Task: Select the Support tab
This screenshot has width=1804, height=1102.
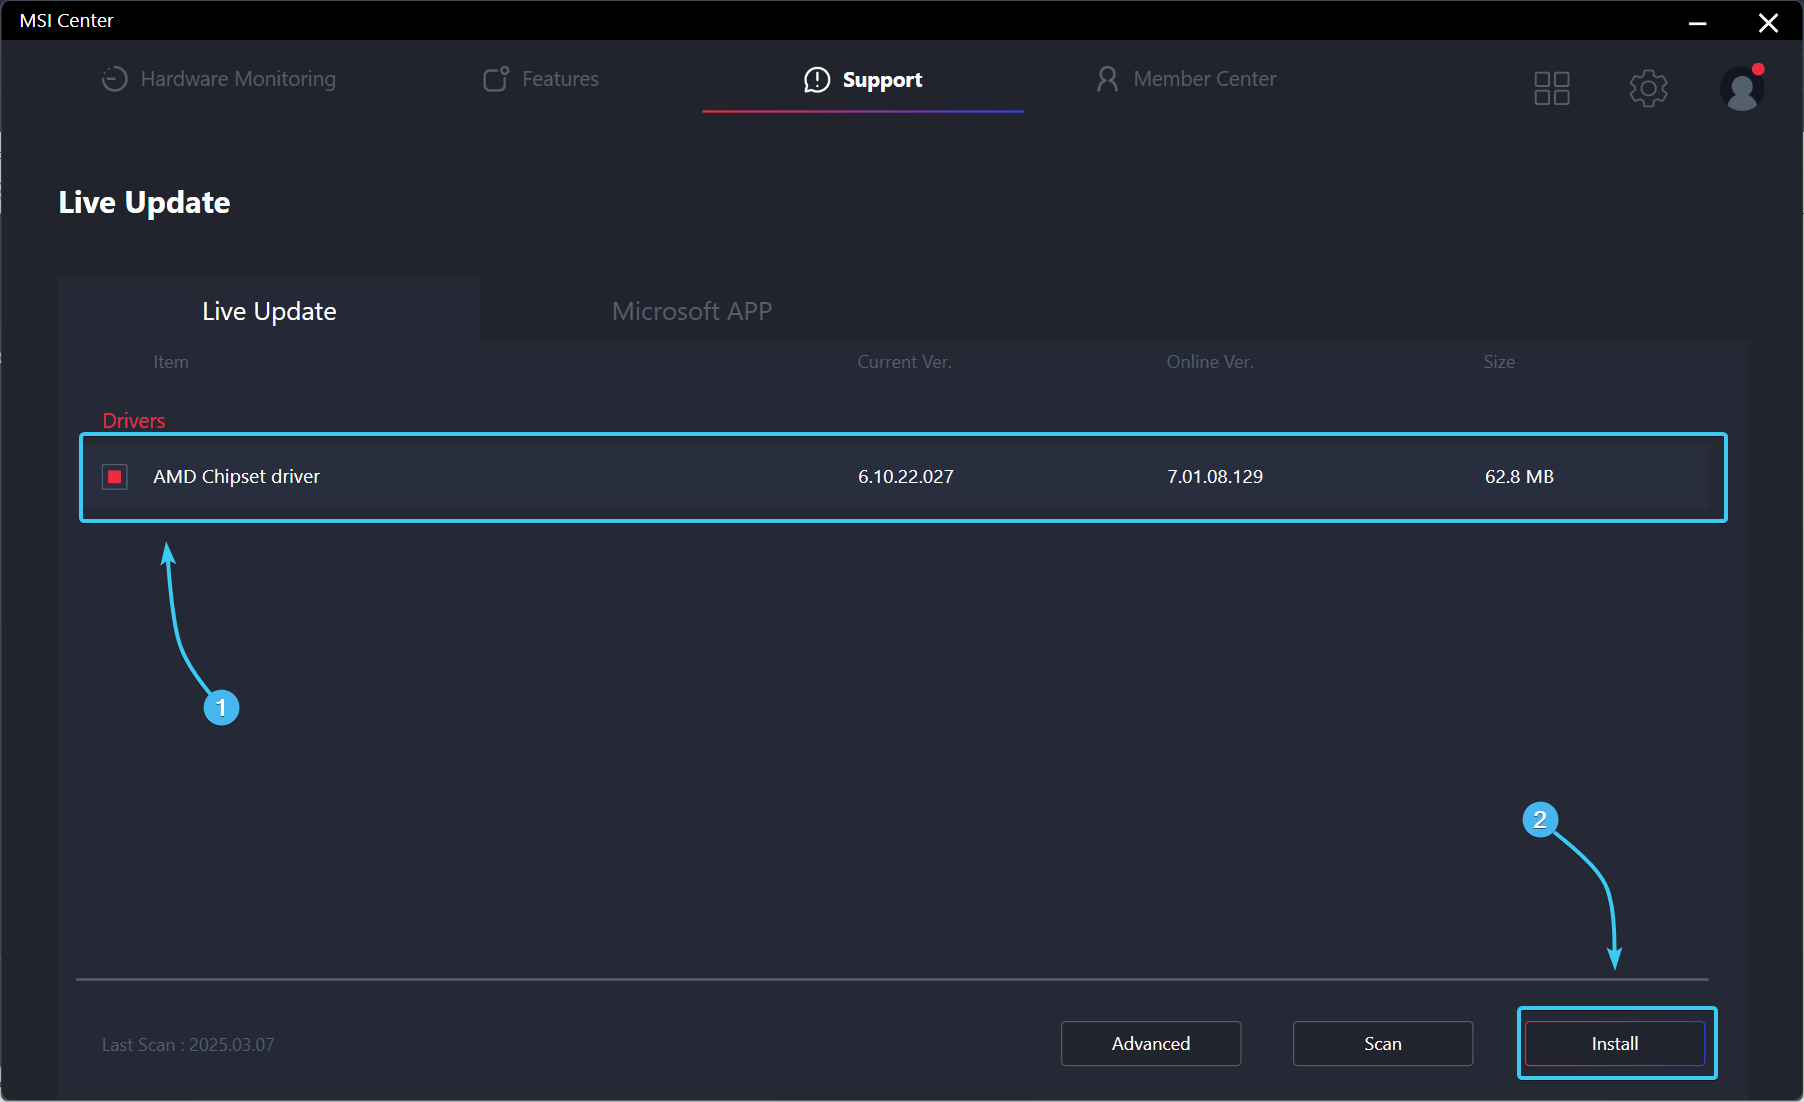Action: tap(863, 80)
